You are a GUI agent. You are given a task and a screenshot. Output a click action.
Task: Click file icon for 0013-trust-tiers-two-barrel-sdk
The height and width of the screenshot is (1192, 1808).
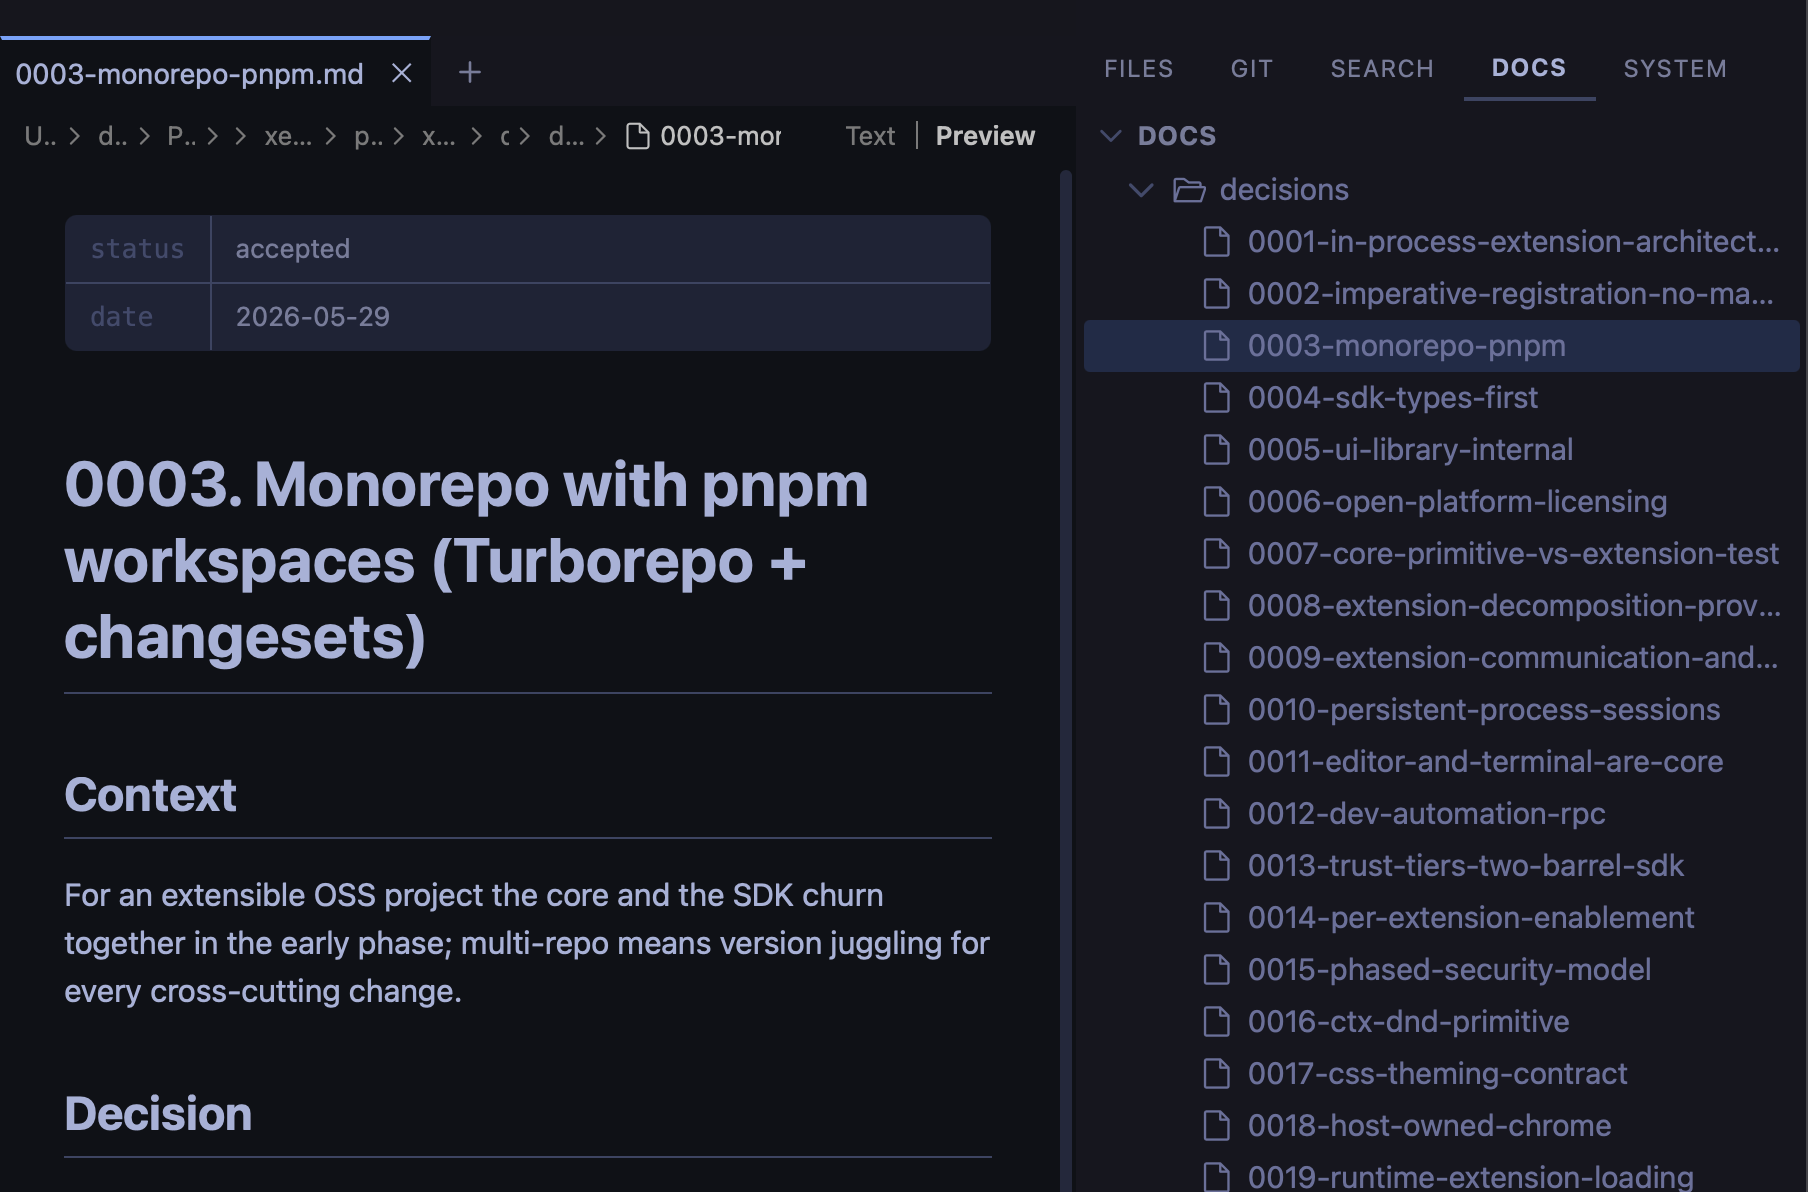(1216, 866)
